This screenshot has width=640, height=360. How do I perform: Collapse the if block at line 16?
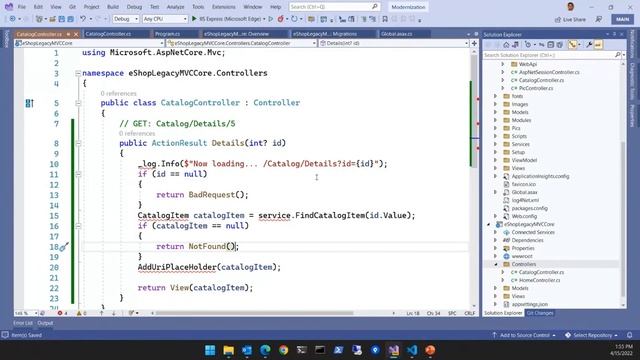point(78,226)
